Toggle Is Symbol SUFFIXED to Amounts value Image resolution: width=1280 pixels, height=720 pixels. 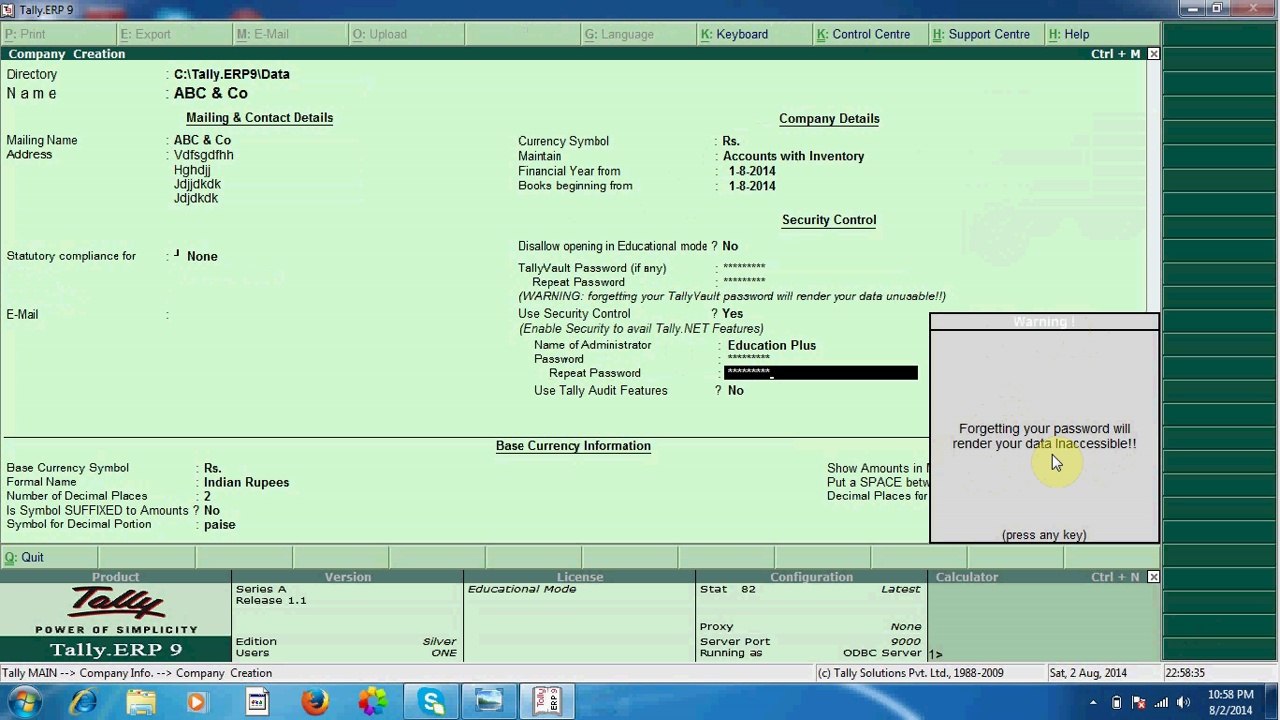tap(212, 510)
